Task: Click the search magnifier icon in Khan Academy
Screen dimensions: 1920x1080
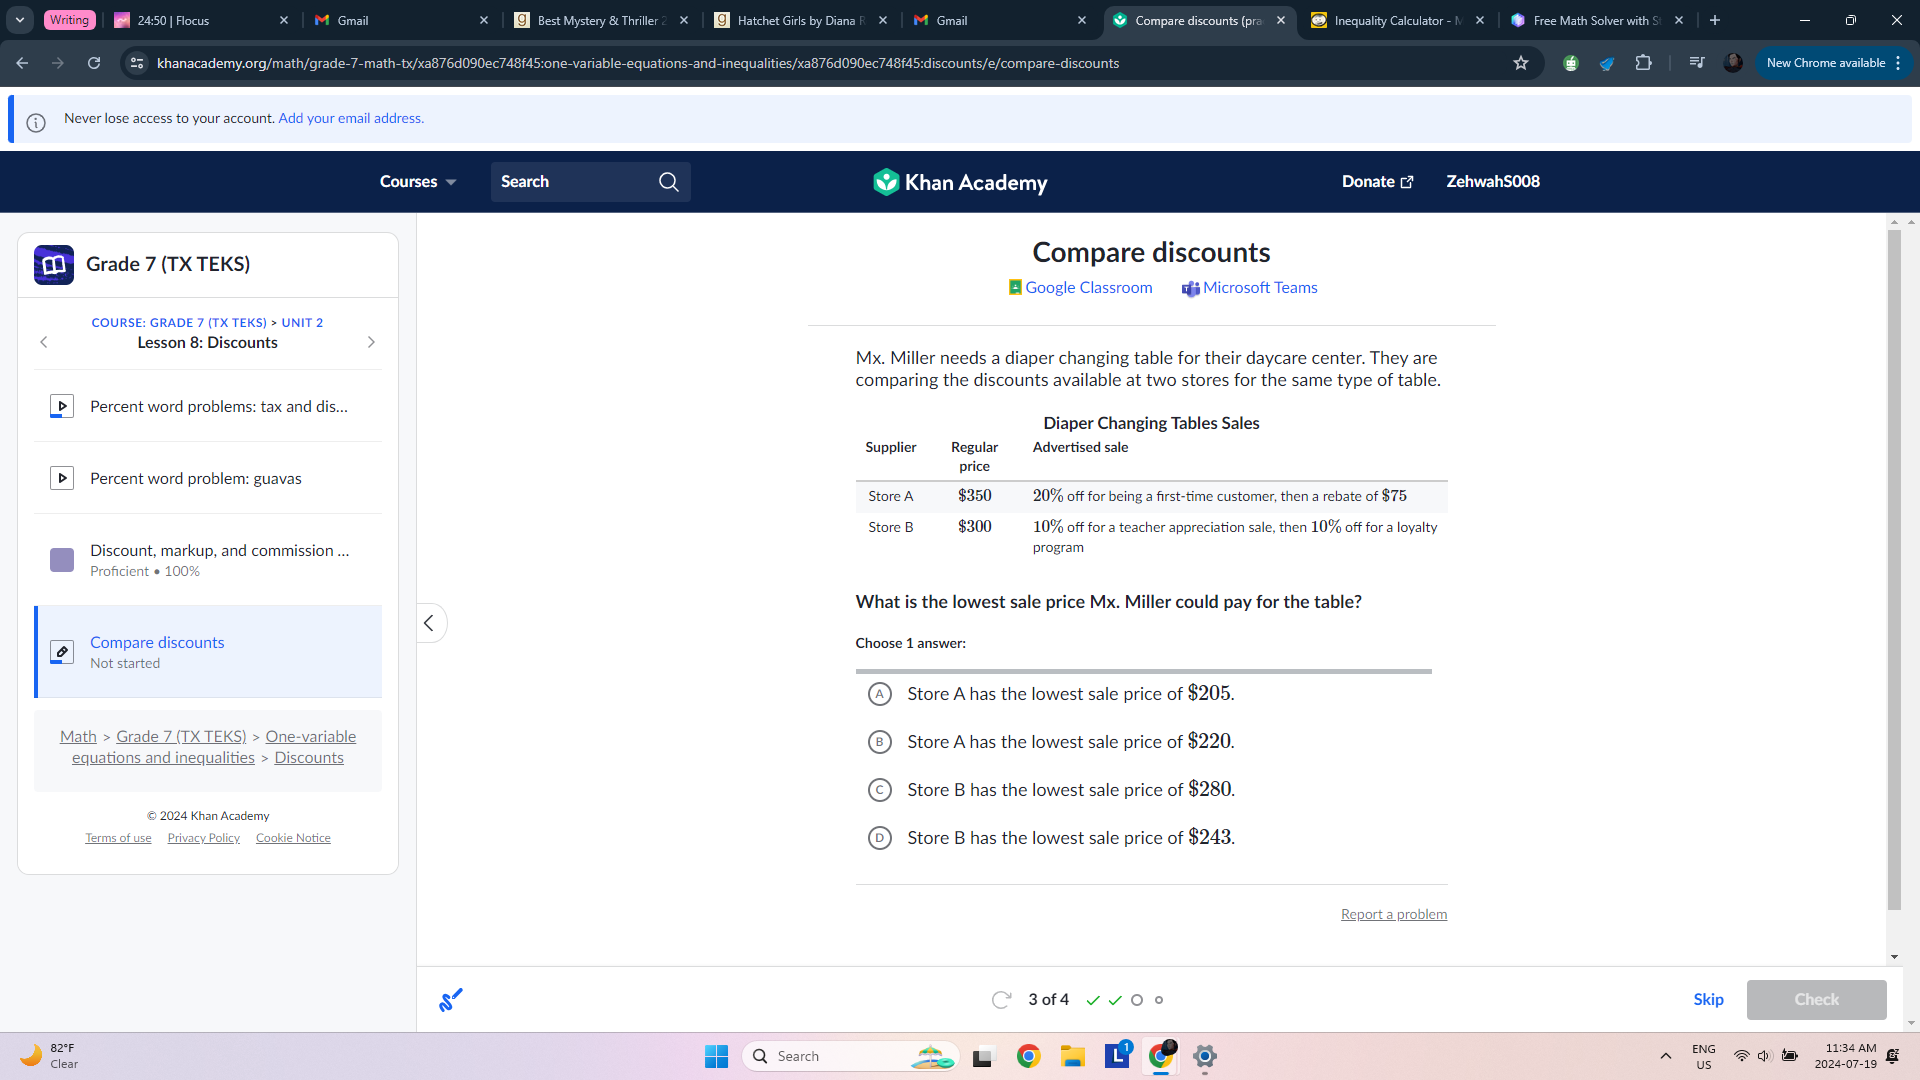Action: 668,182
